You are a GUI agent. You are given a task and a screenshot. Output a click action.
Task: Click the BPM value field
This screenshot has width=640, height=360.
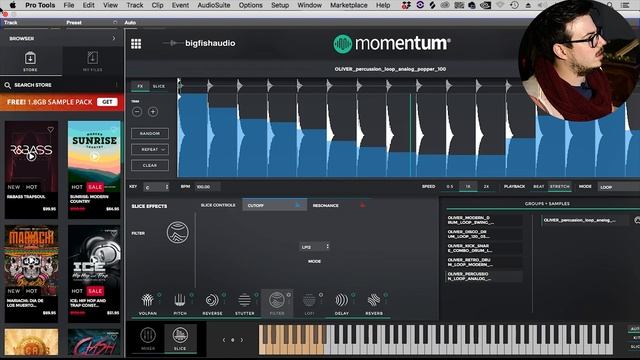207,187
